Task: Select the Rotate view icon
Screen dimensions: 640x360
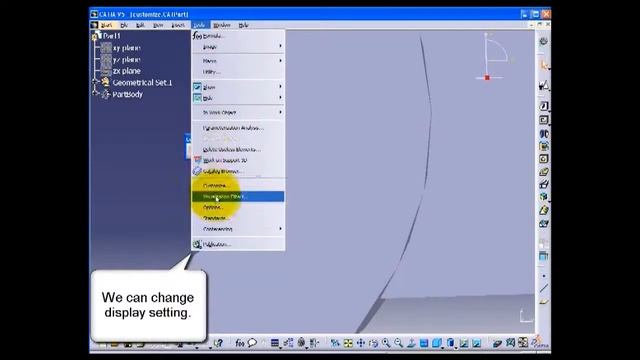Action: coord(373,343)
